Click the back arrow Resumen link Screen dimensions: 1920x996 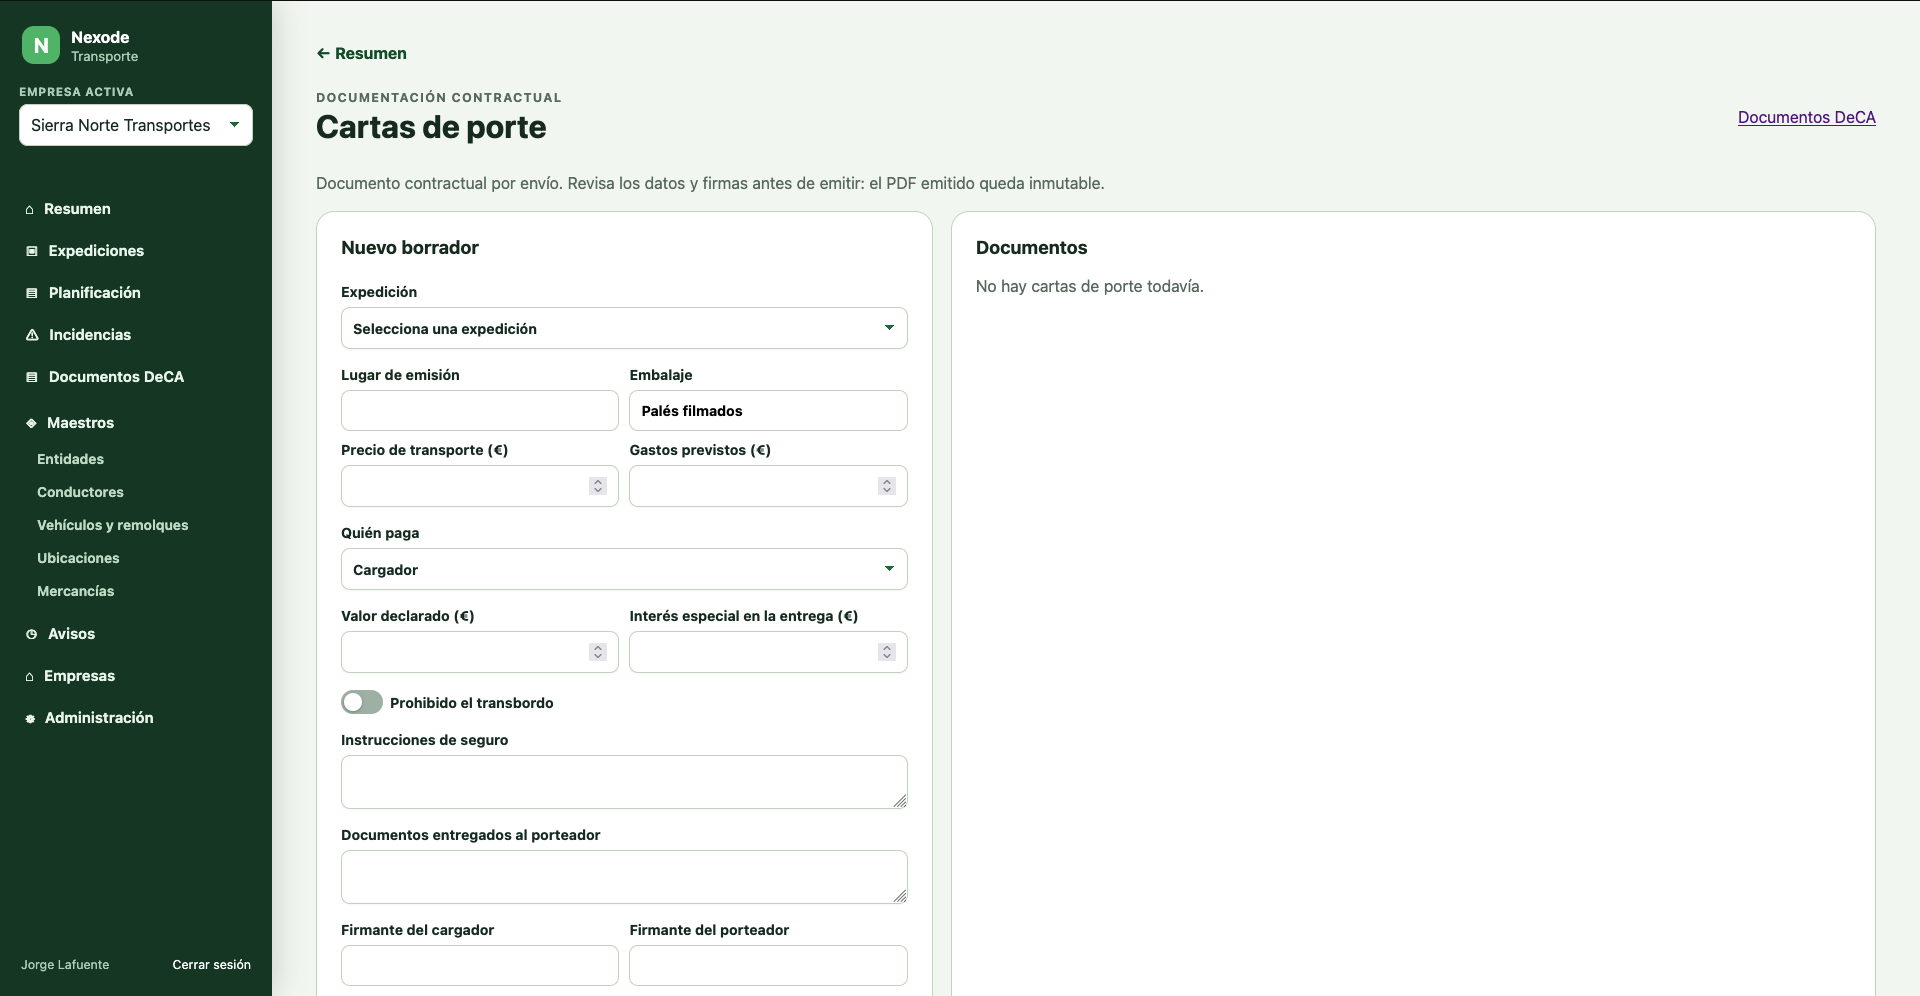(361, 53)
